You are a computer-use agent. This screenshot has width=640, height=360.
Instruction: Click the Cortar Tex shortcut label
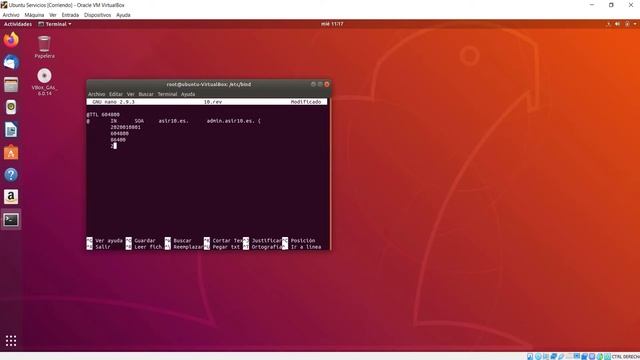(x=228, y=240)
